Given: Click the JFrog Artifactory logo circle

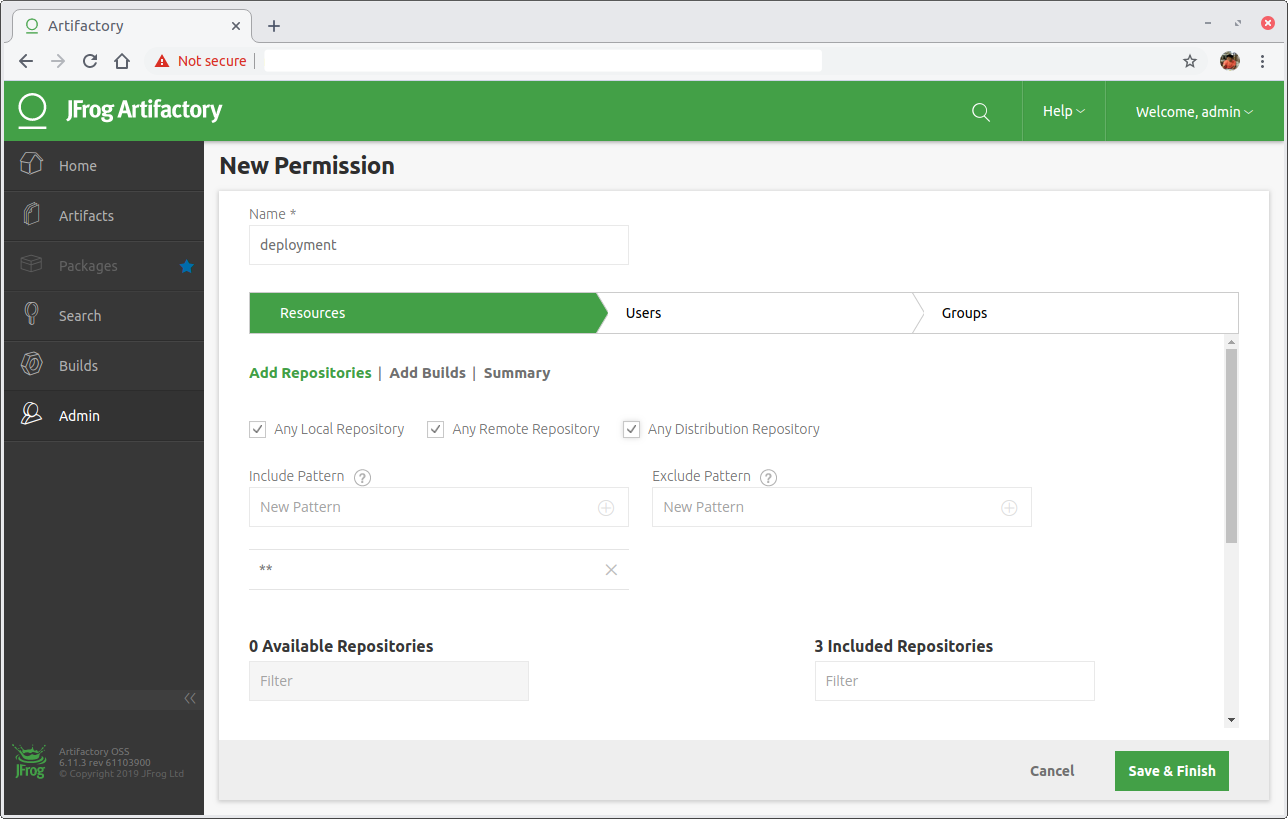Looking at the screenshot, I should pos(33,109).
